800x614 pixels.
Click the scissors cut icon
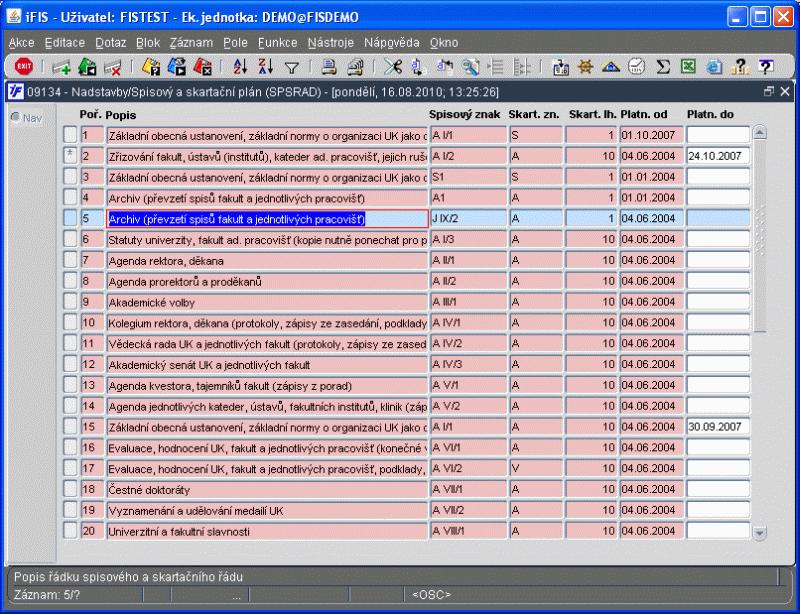[x=393, y=66]
